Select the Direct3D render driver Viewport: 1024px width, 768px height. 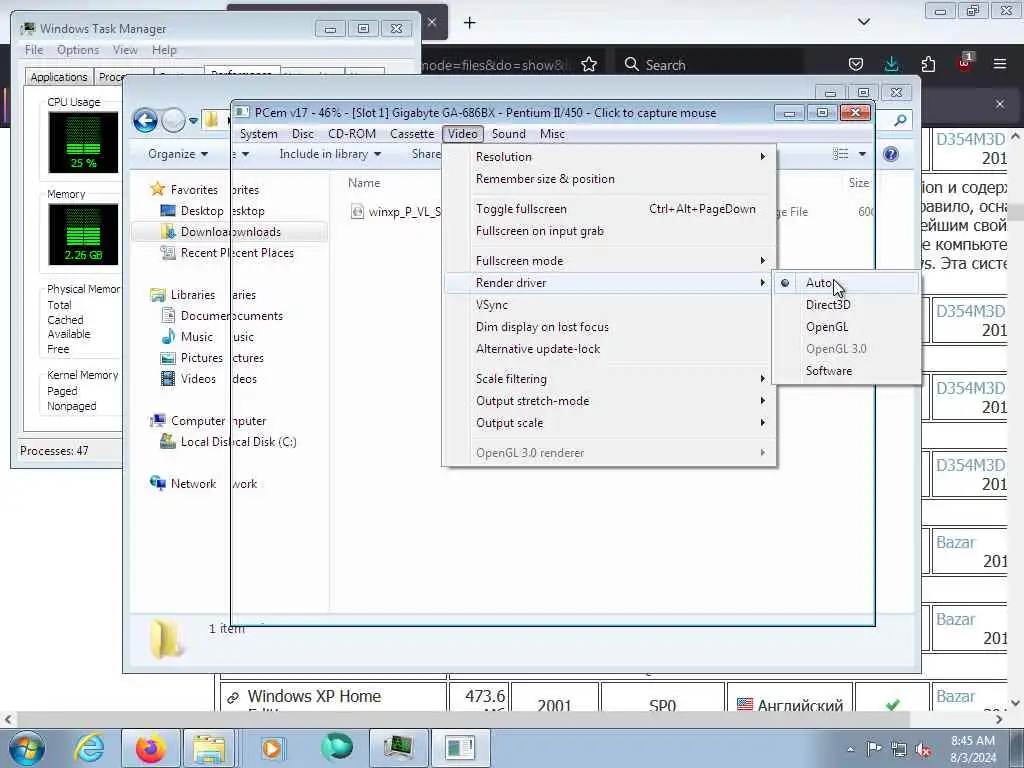pyautogui.click(x=846, y=305)
